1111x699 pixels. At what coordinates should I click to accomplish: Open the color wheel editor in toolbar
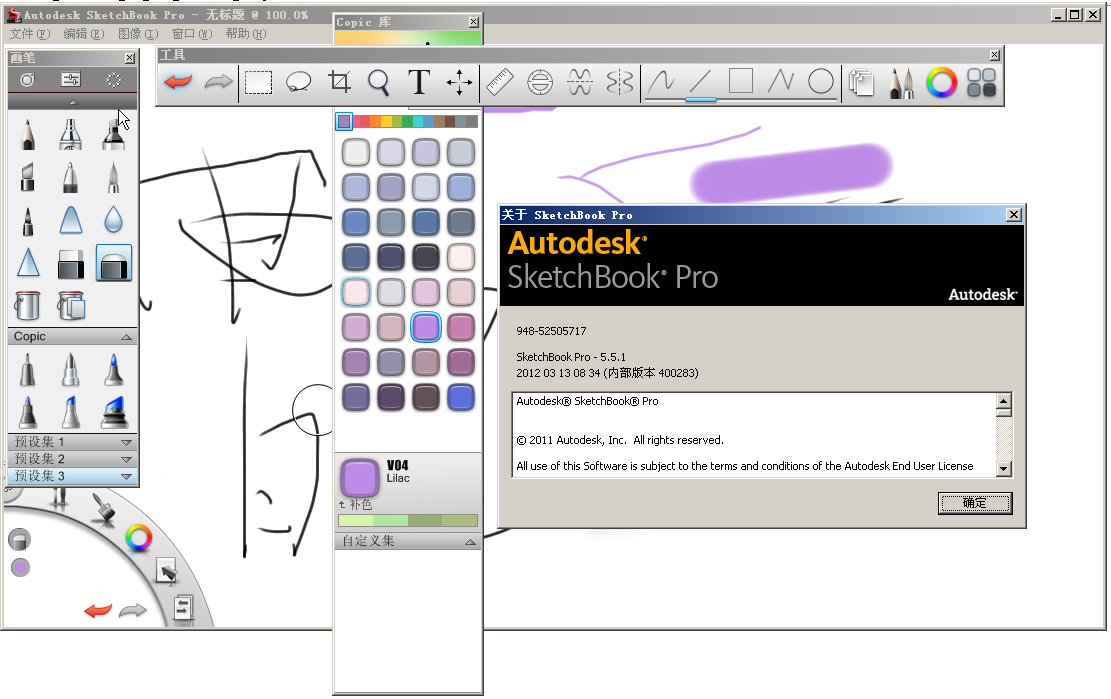(942, 83)
